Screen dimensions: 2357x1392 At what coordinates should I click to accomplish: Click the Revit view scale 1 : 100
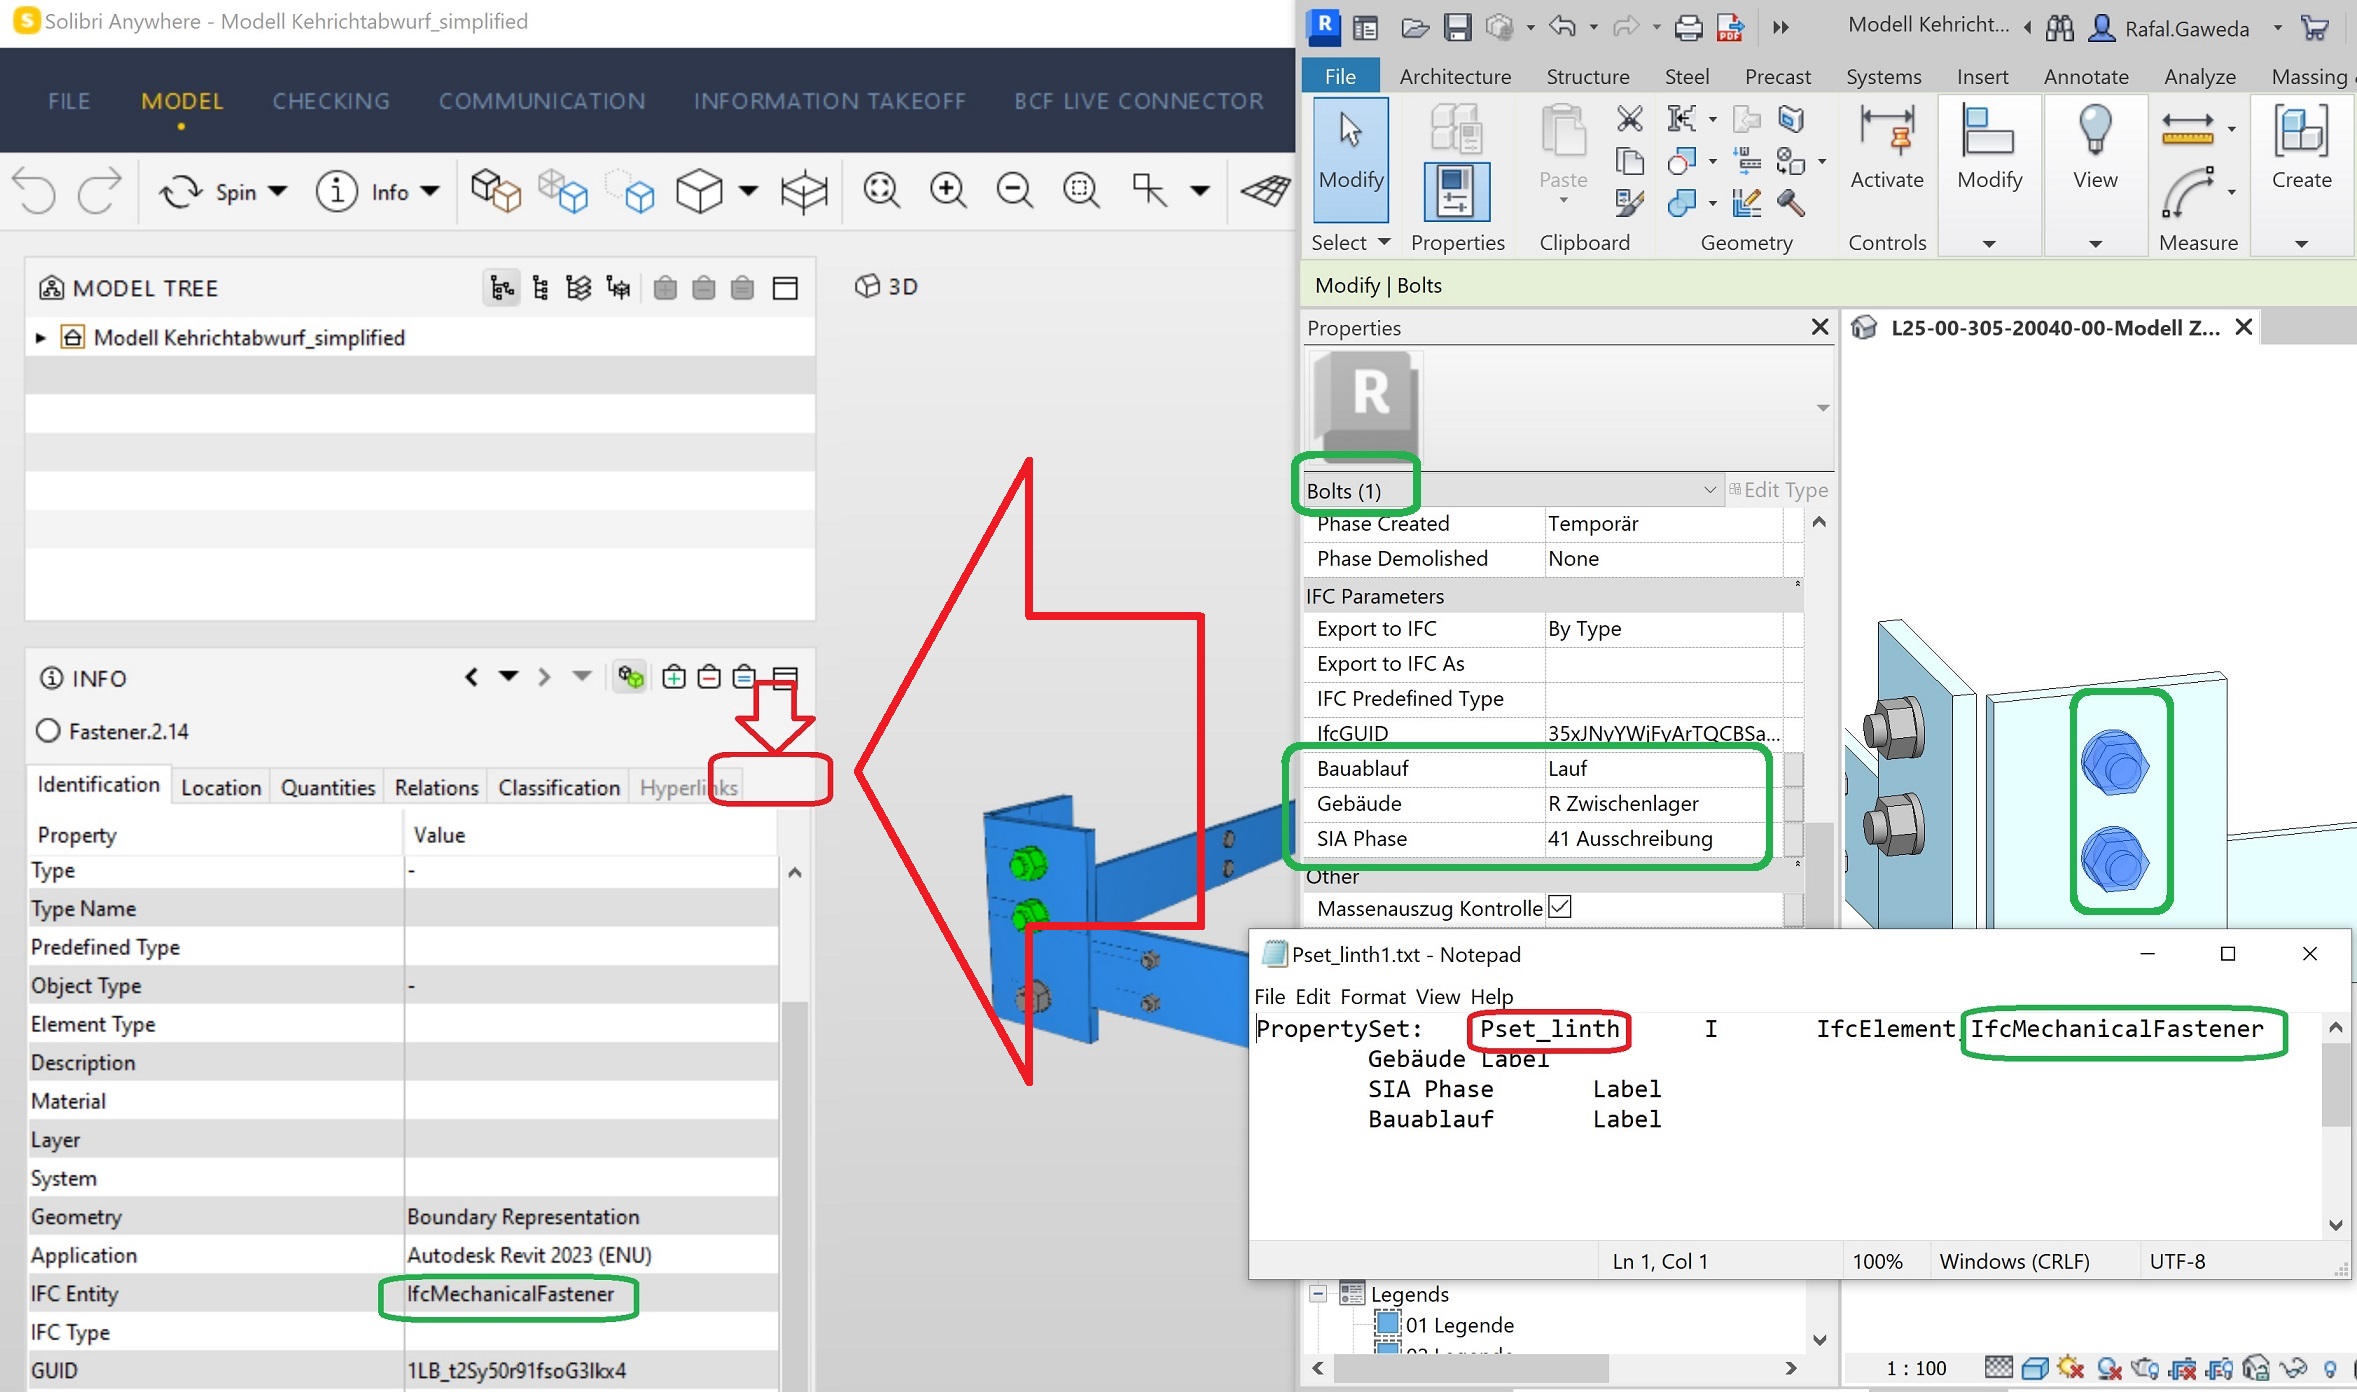[x=1915, y=1368]
